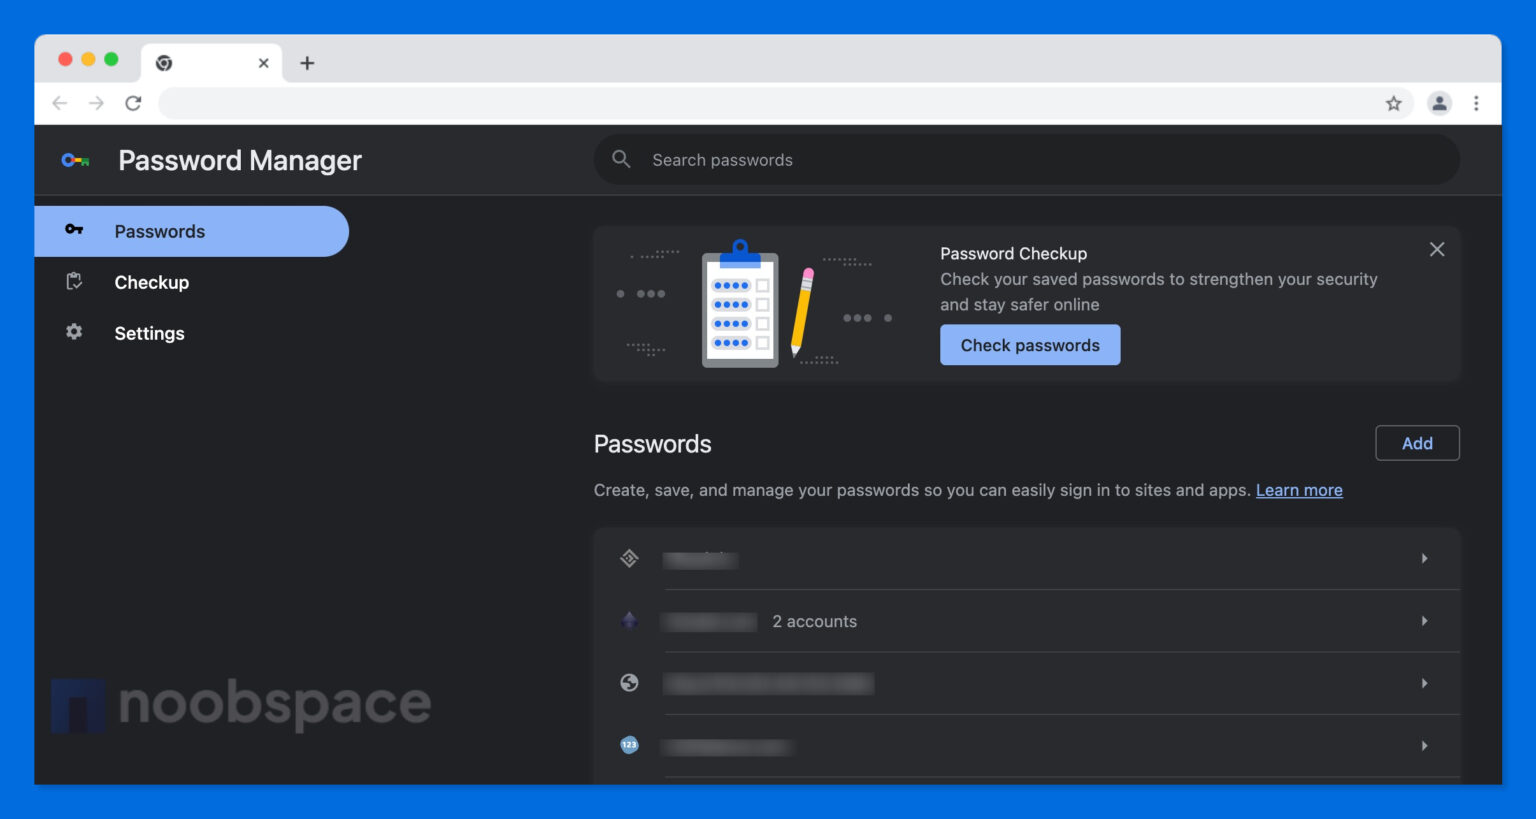
Task: Expand the last visible password entry
Action: coord(1424,745)
